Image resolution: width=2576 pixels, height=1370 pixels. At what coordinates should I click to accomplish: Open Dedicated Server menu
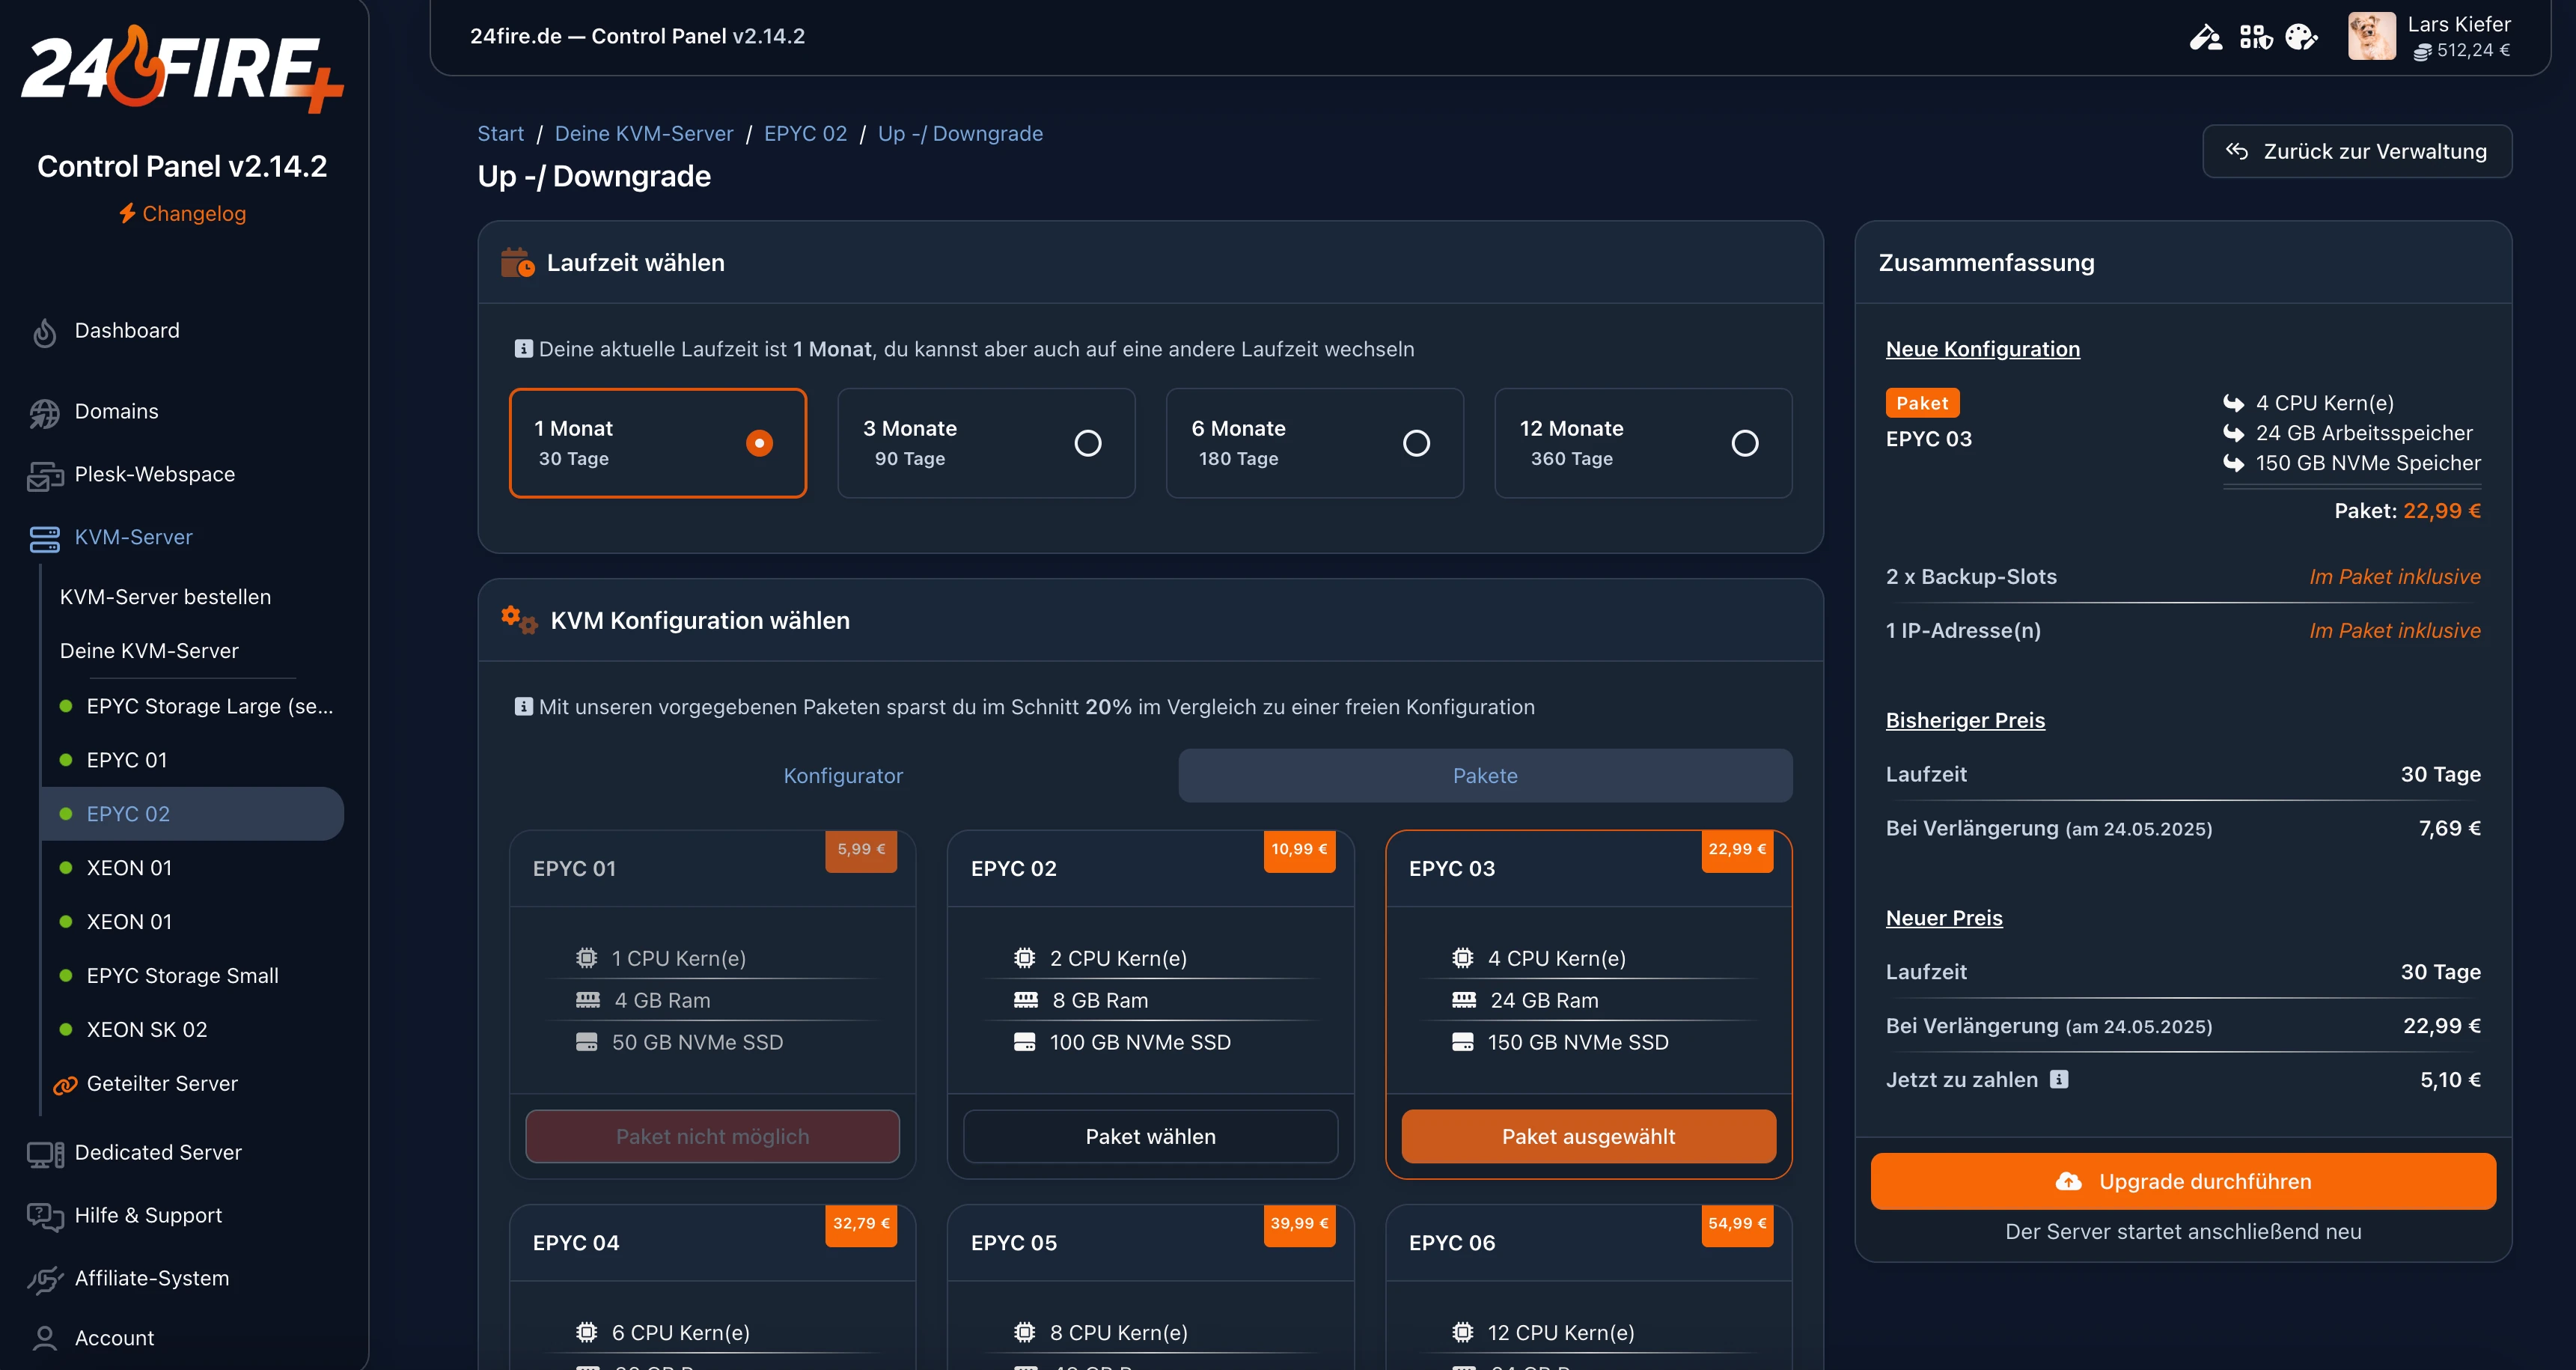[158, 1152]
